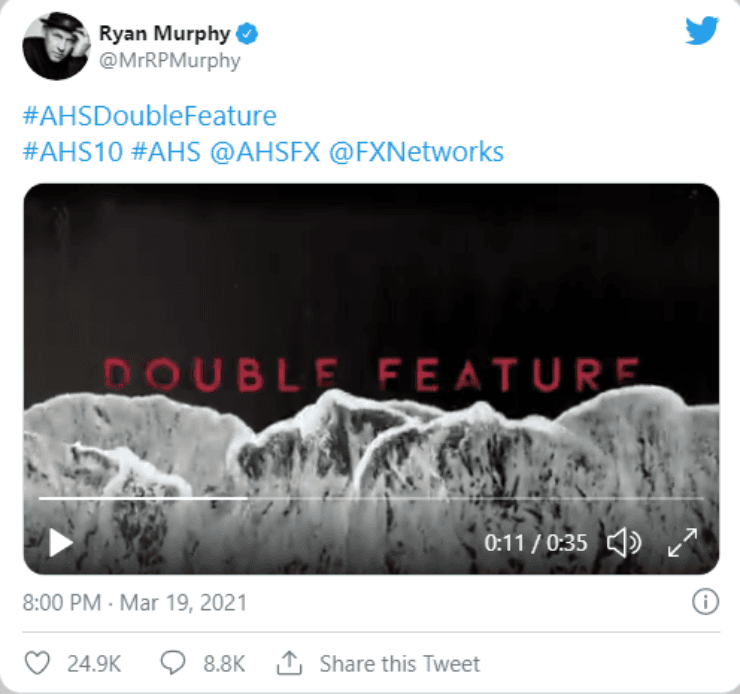740x694 pixels.
Task: Open the #AHS10 hashtag link
Action: tap(73, 152)
